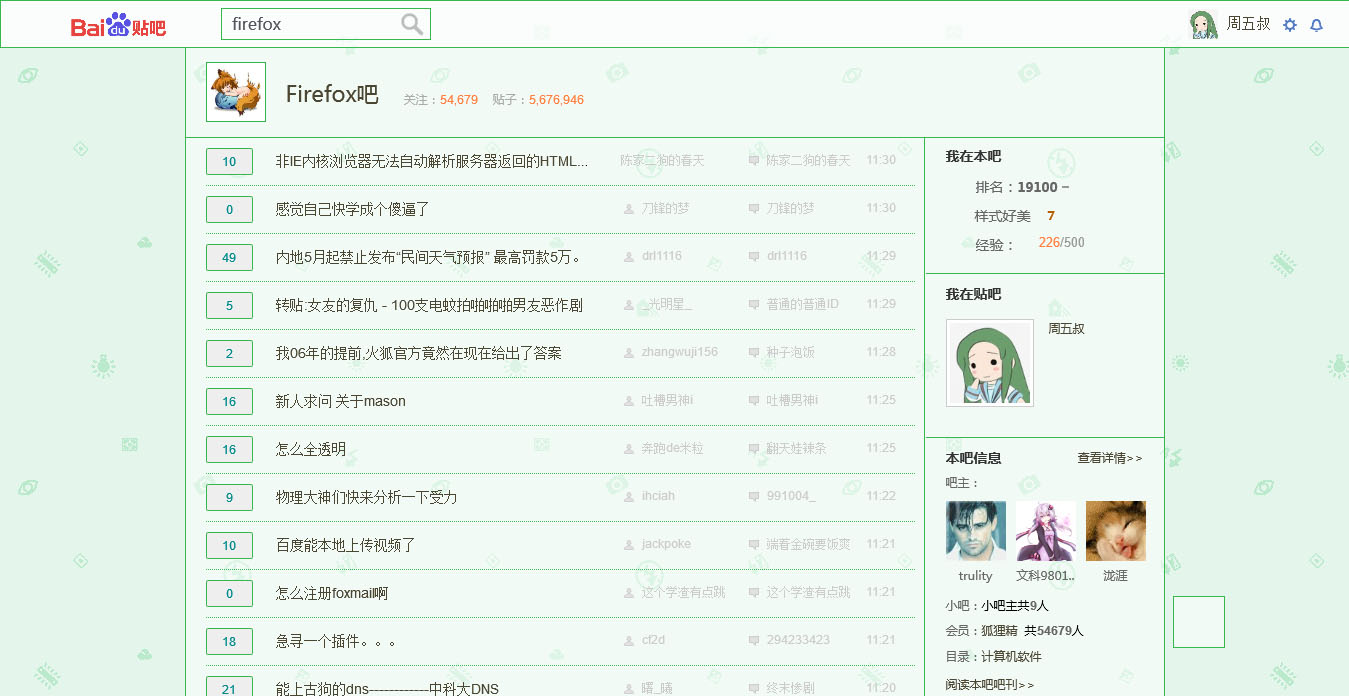The height and width of the screenshot is (696, 1349).
Task: Expand 阅读本吧吧刊>> at panel bottom
Action: pos(986,682)
